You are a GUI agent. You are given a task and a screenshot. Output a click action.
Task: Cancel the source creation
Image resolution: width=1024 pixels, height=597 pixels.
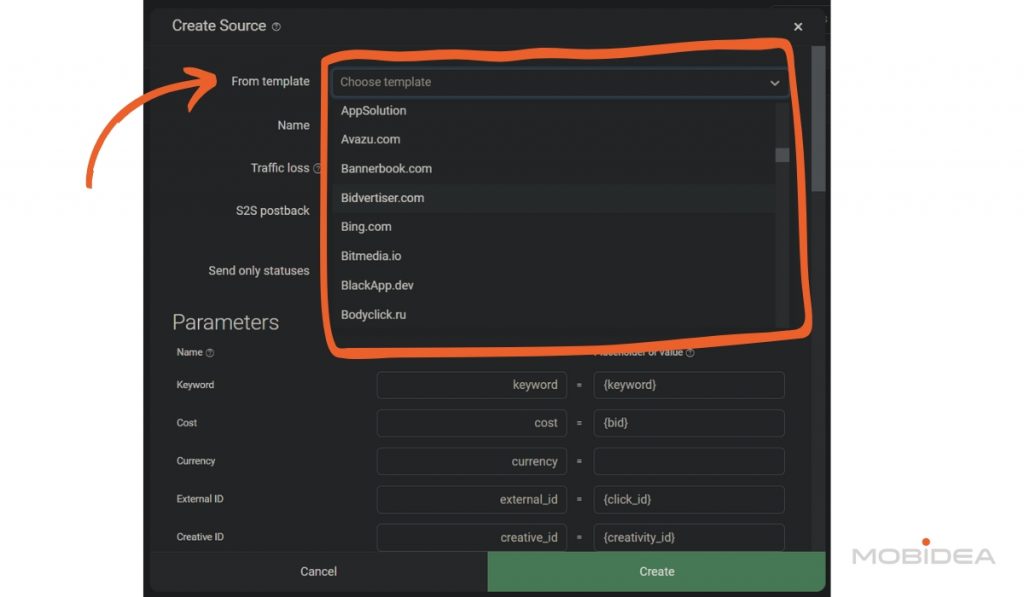[318, 571]
